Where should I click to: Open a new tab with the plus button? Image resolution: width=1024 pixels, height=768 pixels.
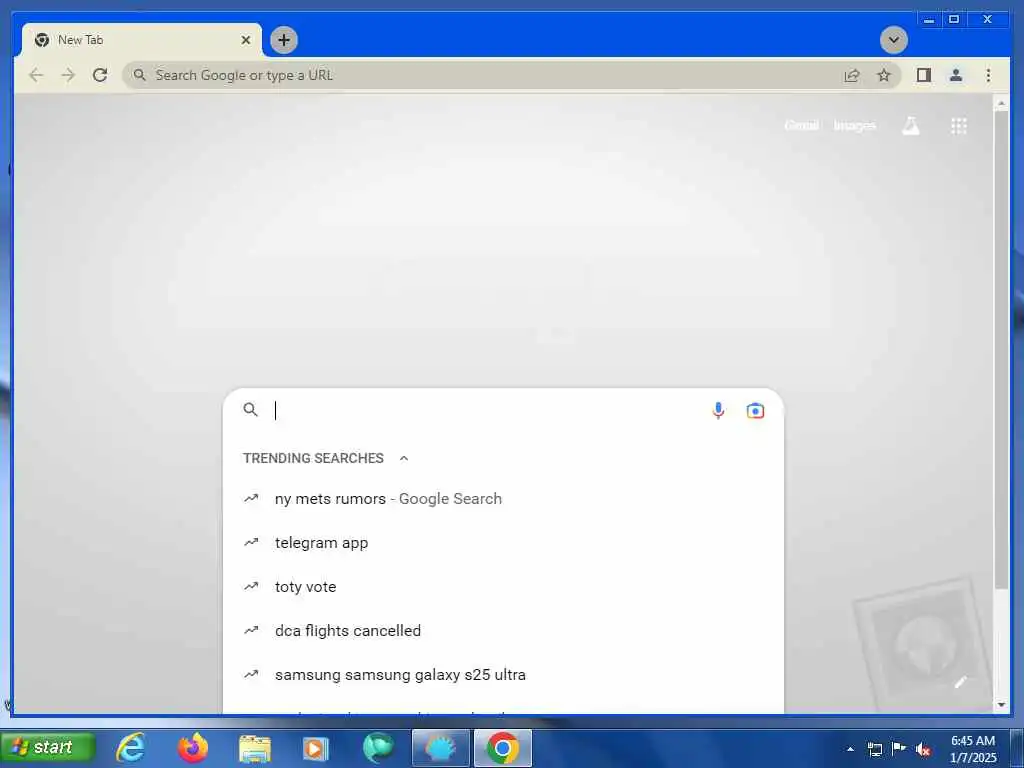(283, 40)
